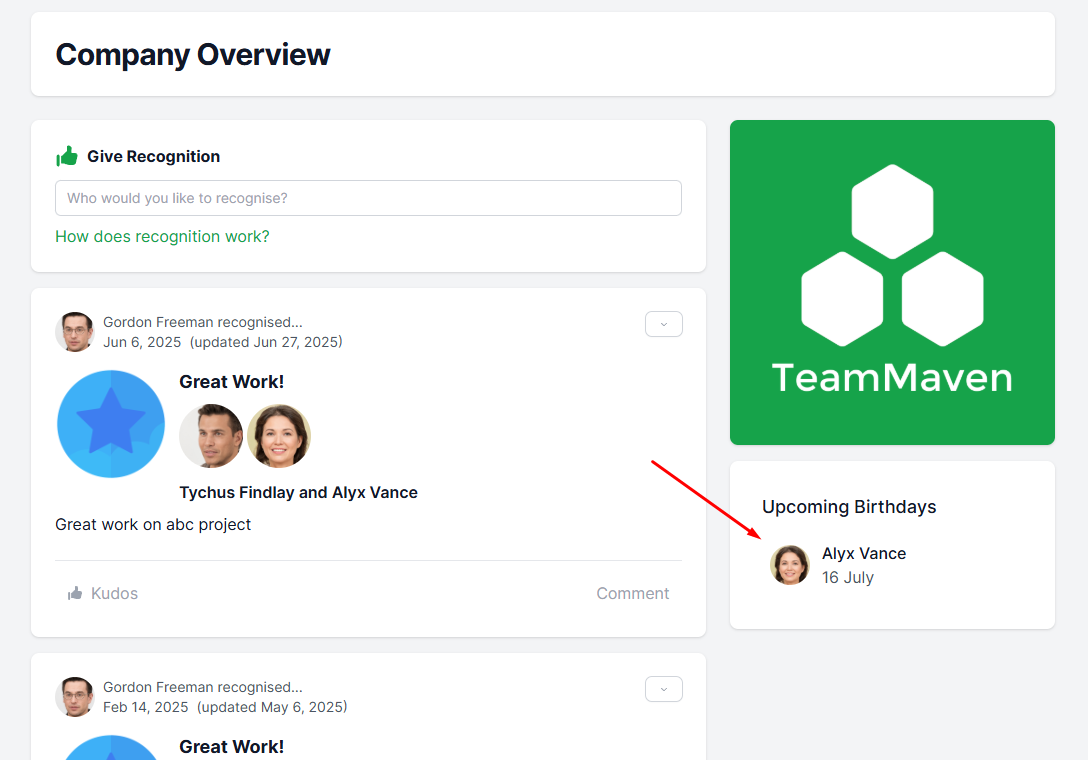The image size is (1088, 760).
Task: Click Gordon Freeman's avatar on Jun 6 post
Action: 75,332
